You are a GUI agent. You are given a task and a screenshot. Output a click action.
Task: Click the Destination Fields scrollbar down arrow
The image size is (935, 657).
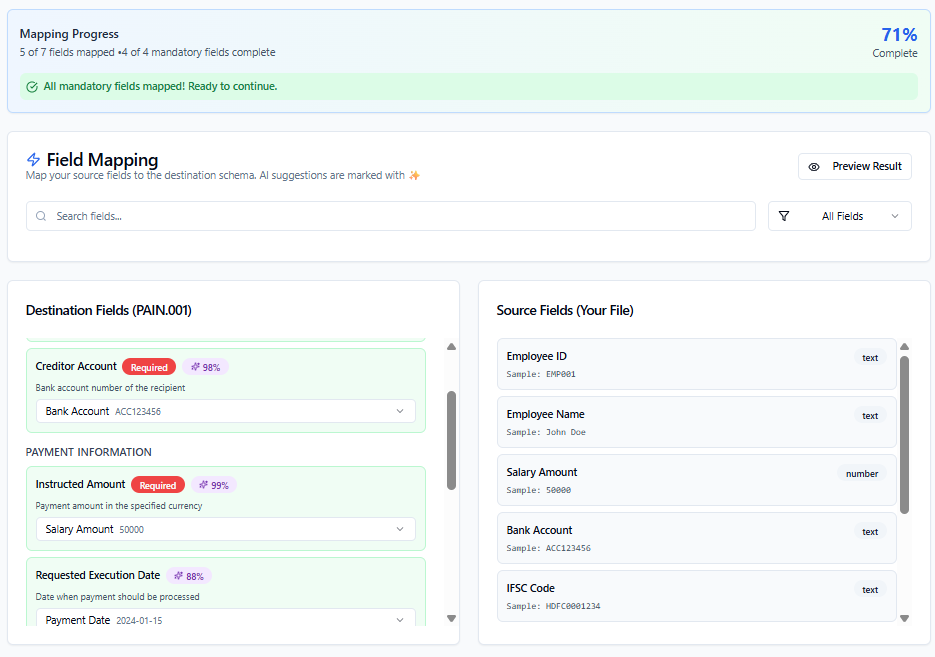(451, 619)
